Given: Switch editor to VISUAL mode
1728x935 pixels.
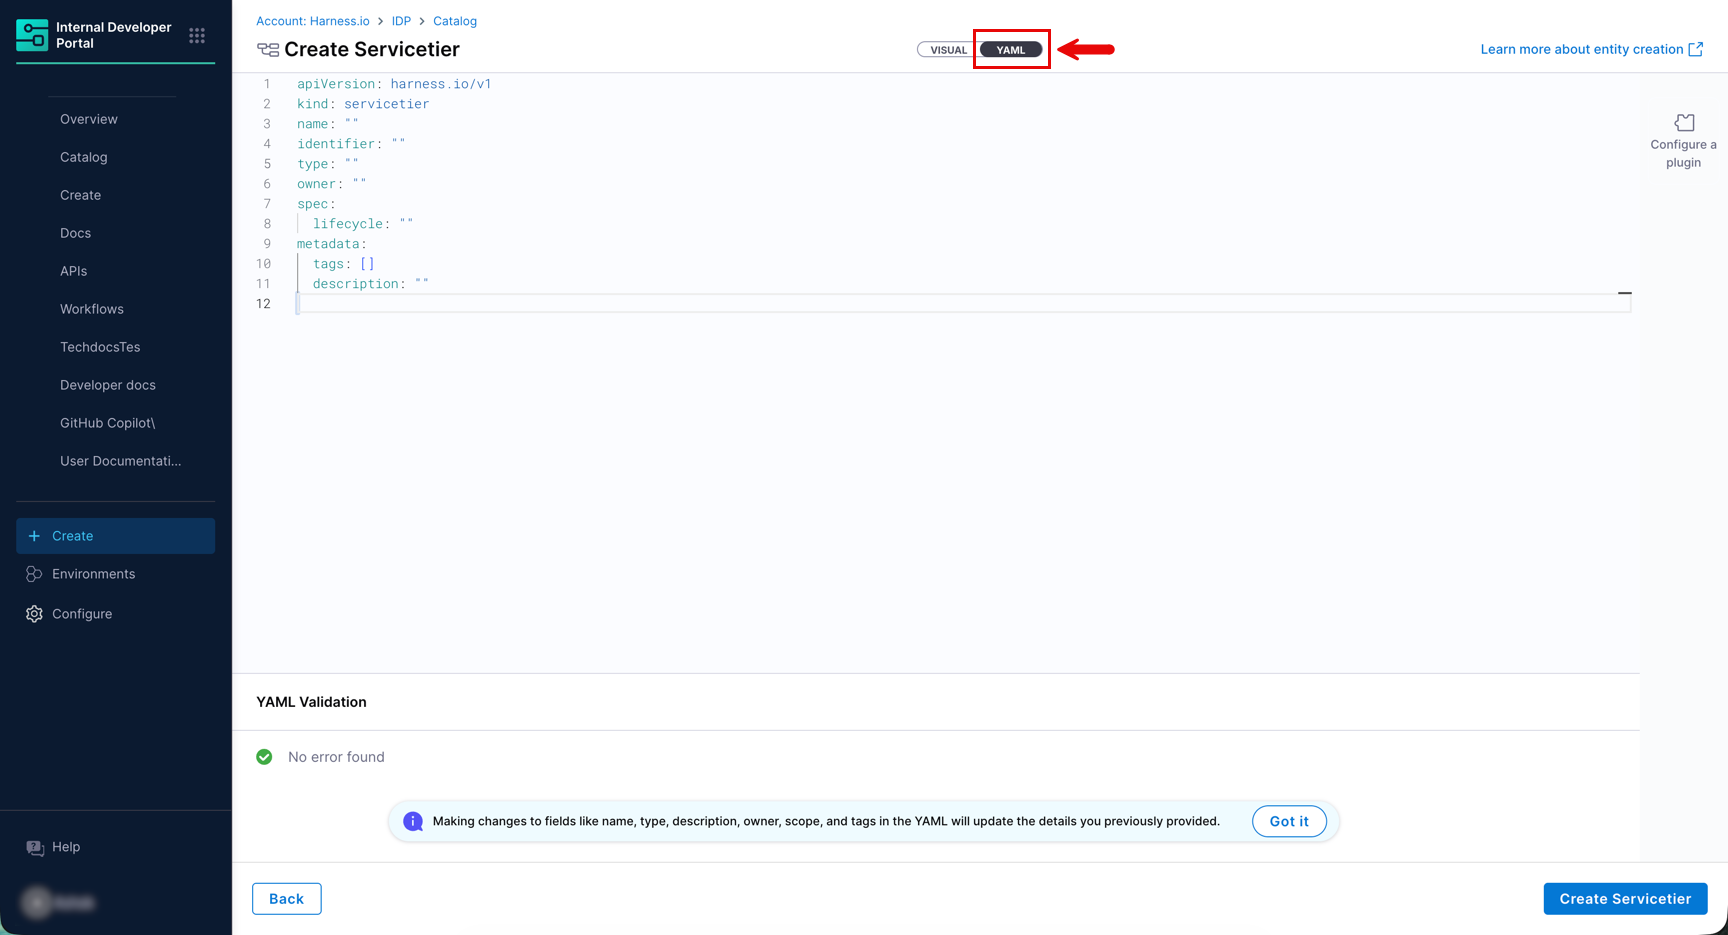Looking at the screenshot, I should coord(947,50).
